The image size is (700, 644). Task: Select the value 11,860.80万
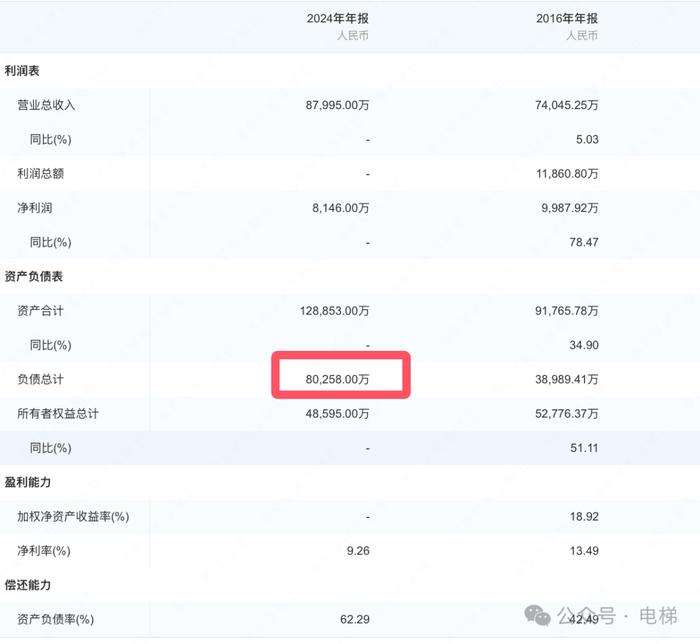tap(567, 174)
